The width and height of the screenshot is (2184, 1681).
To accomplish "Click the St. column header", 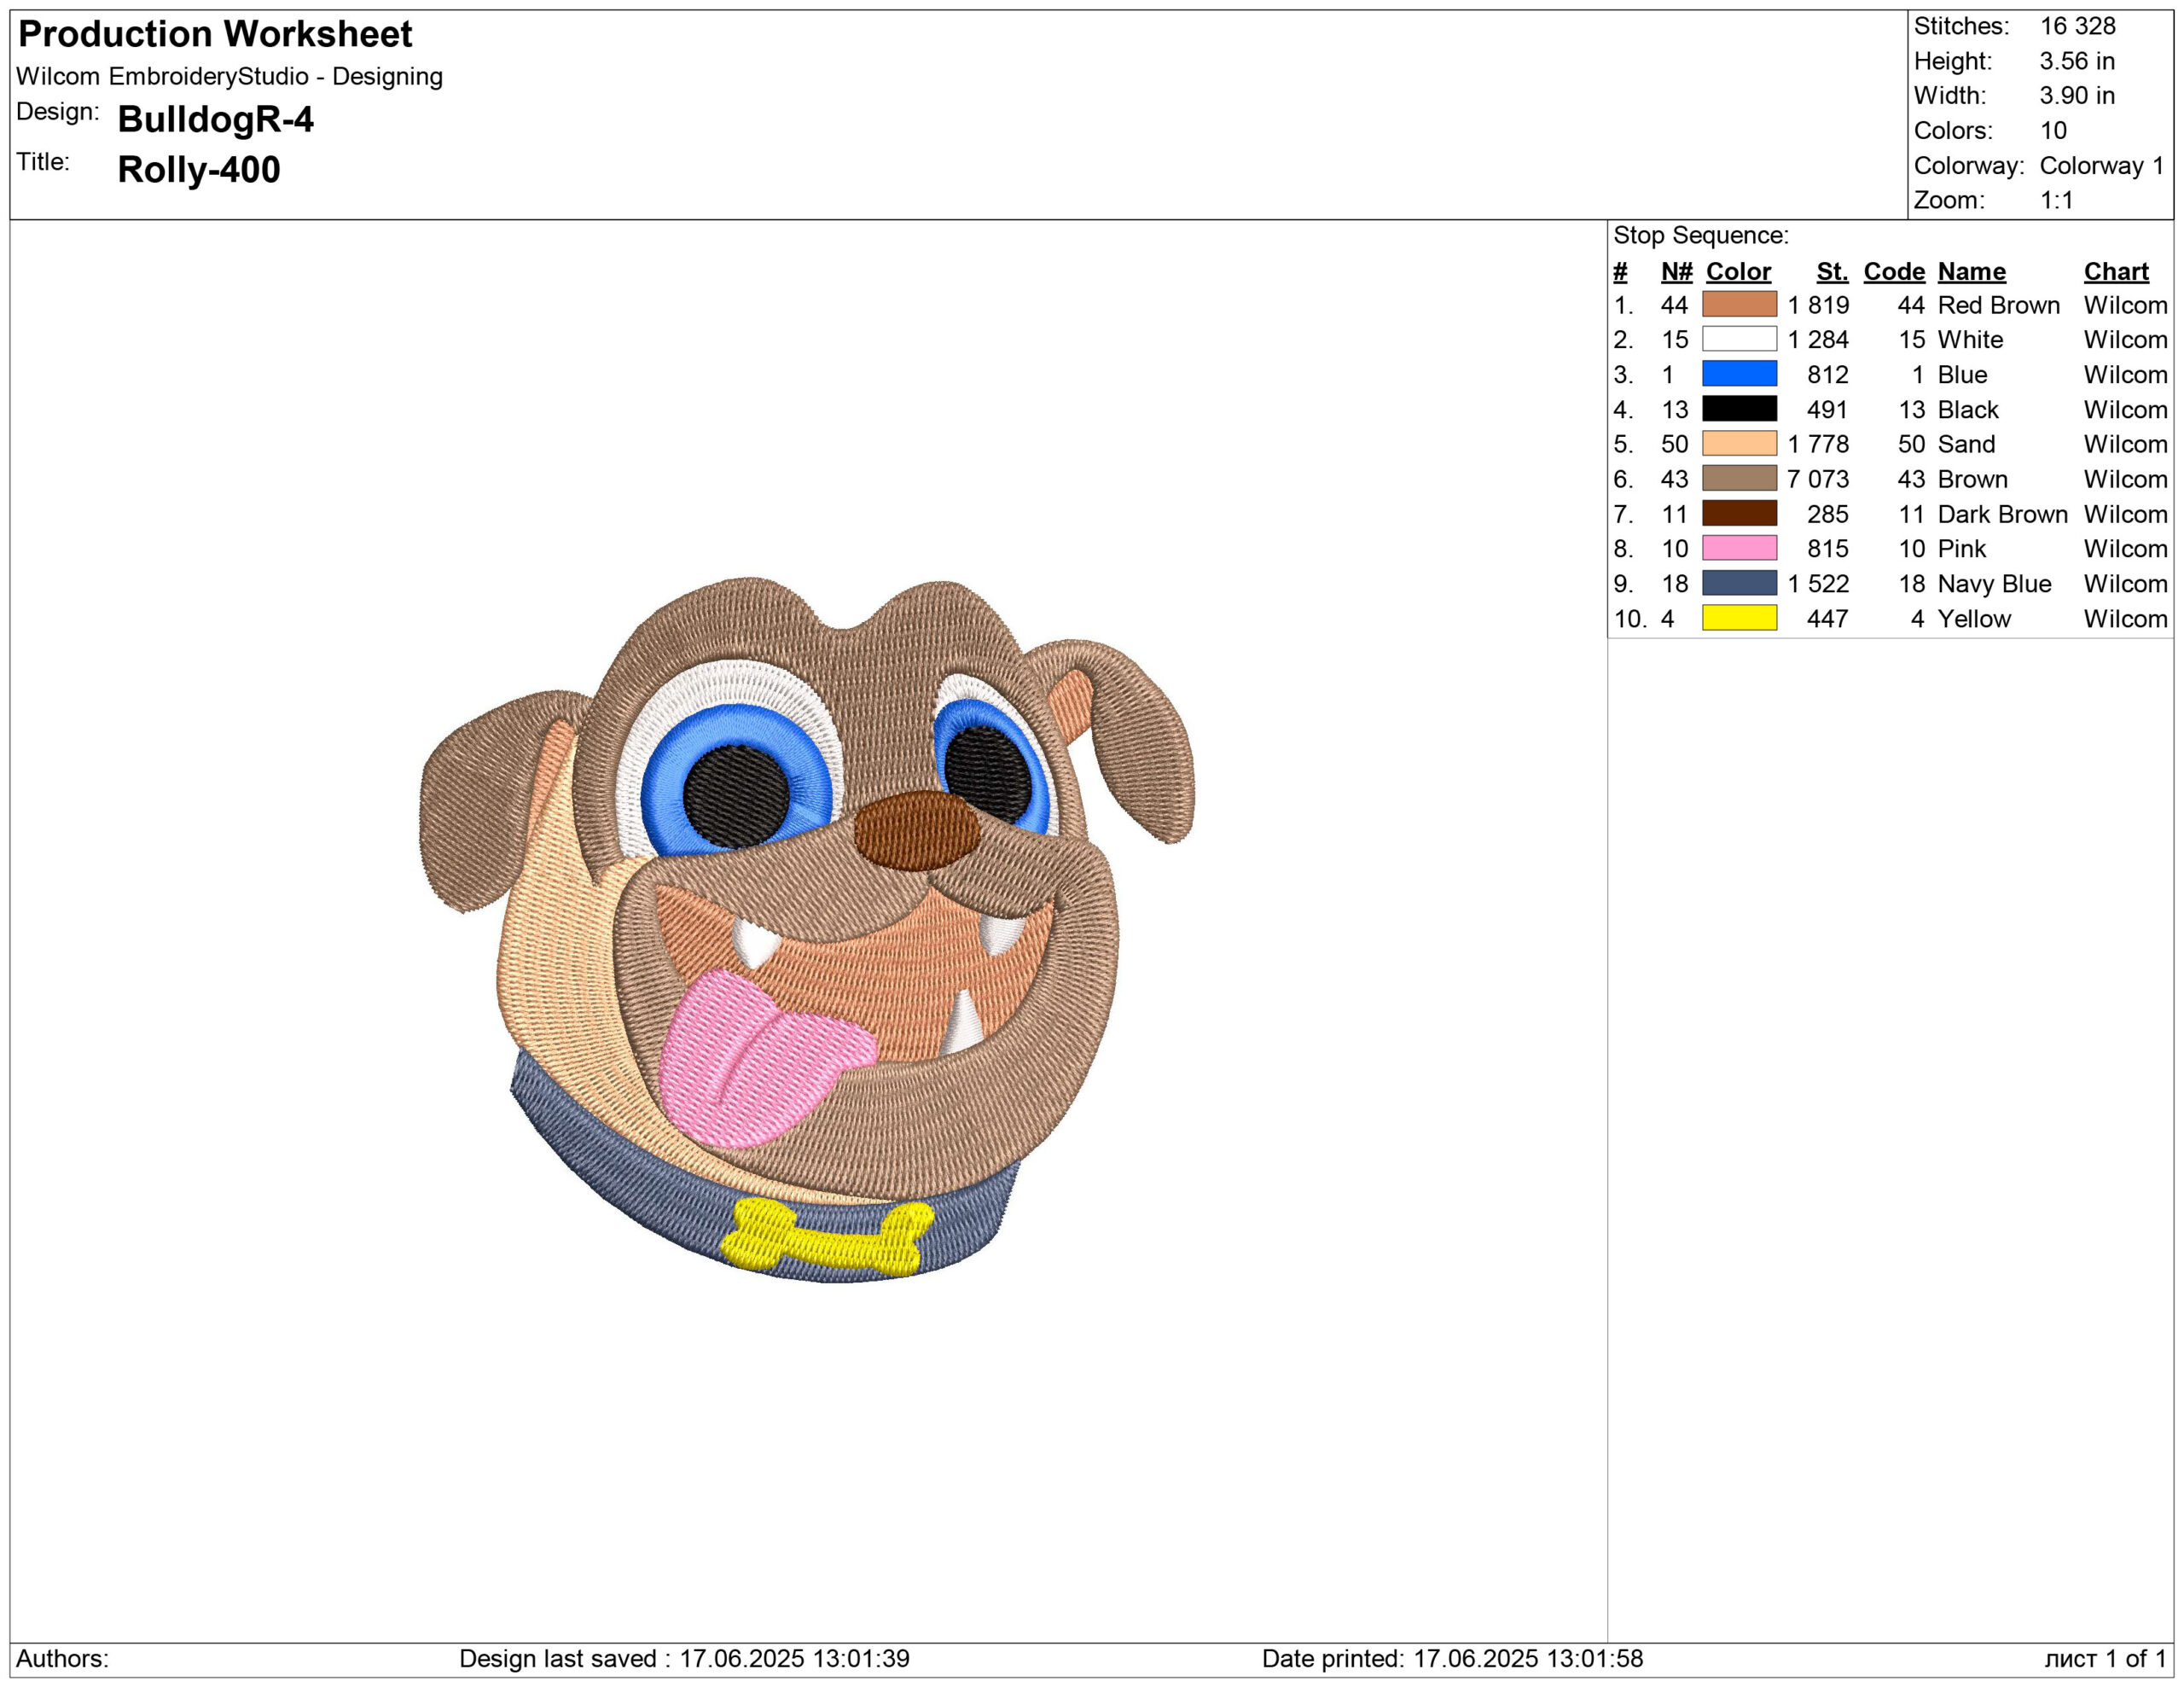I will tap(1832, 271).
